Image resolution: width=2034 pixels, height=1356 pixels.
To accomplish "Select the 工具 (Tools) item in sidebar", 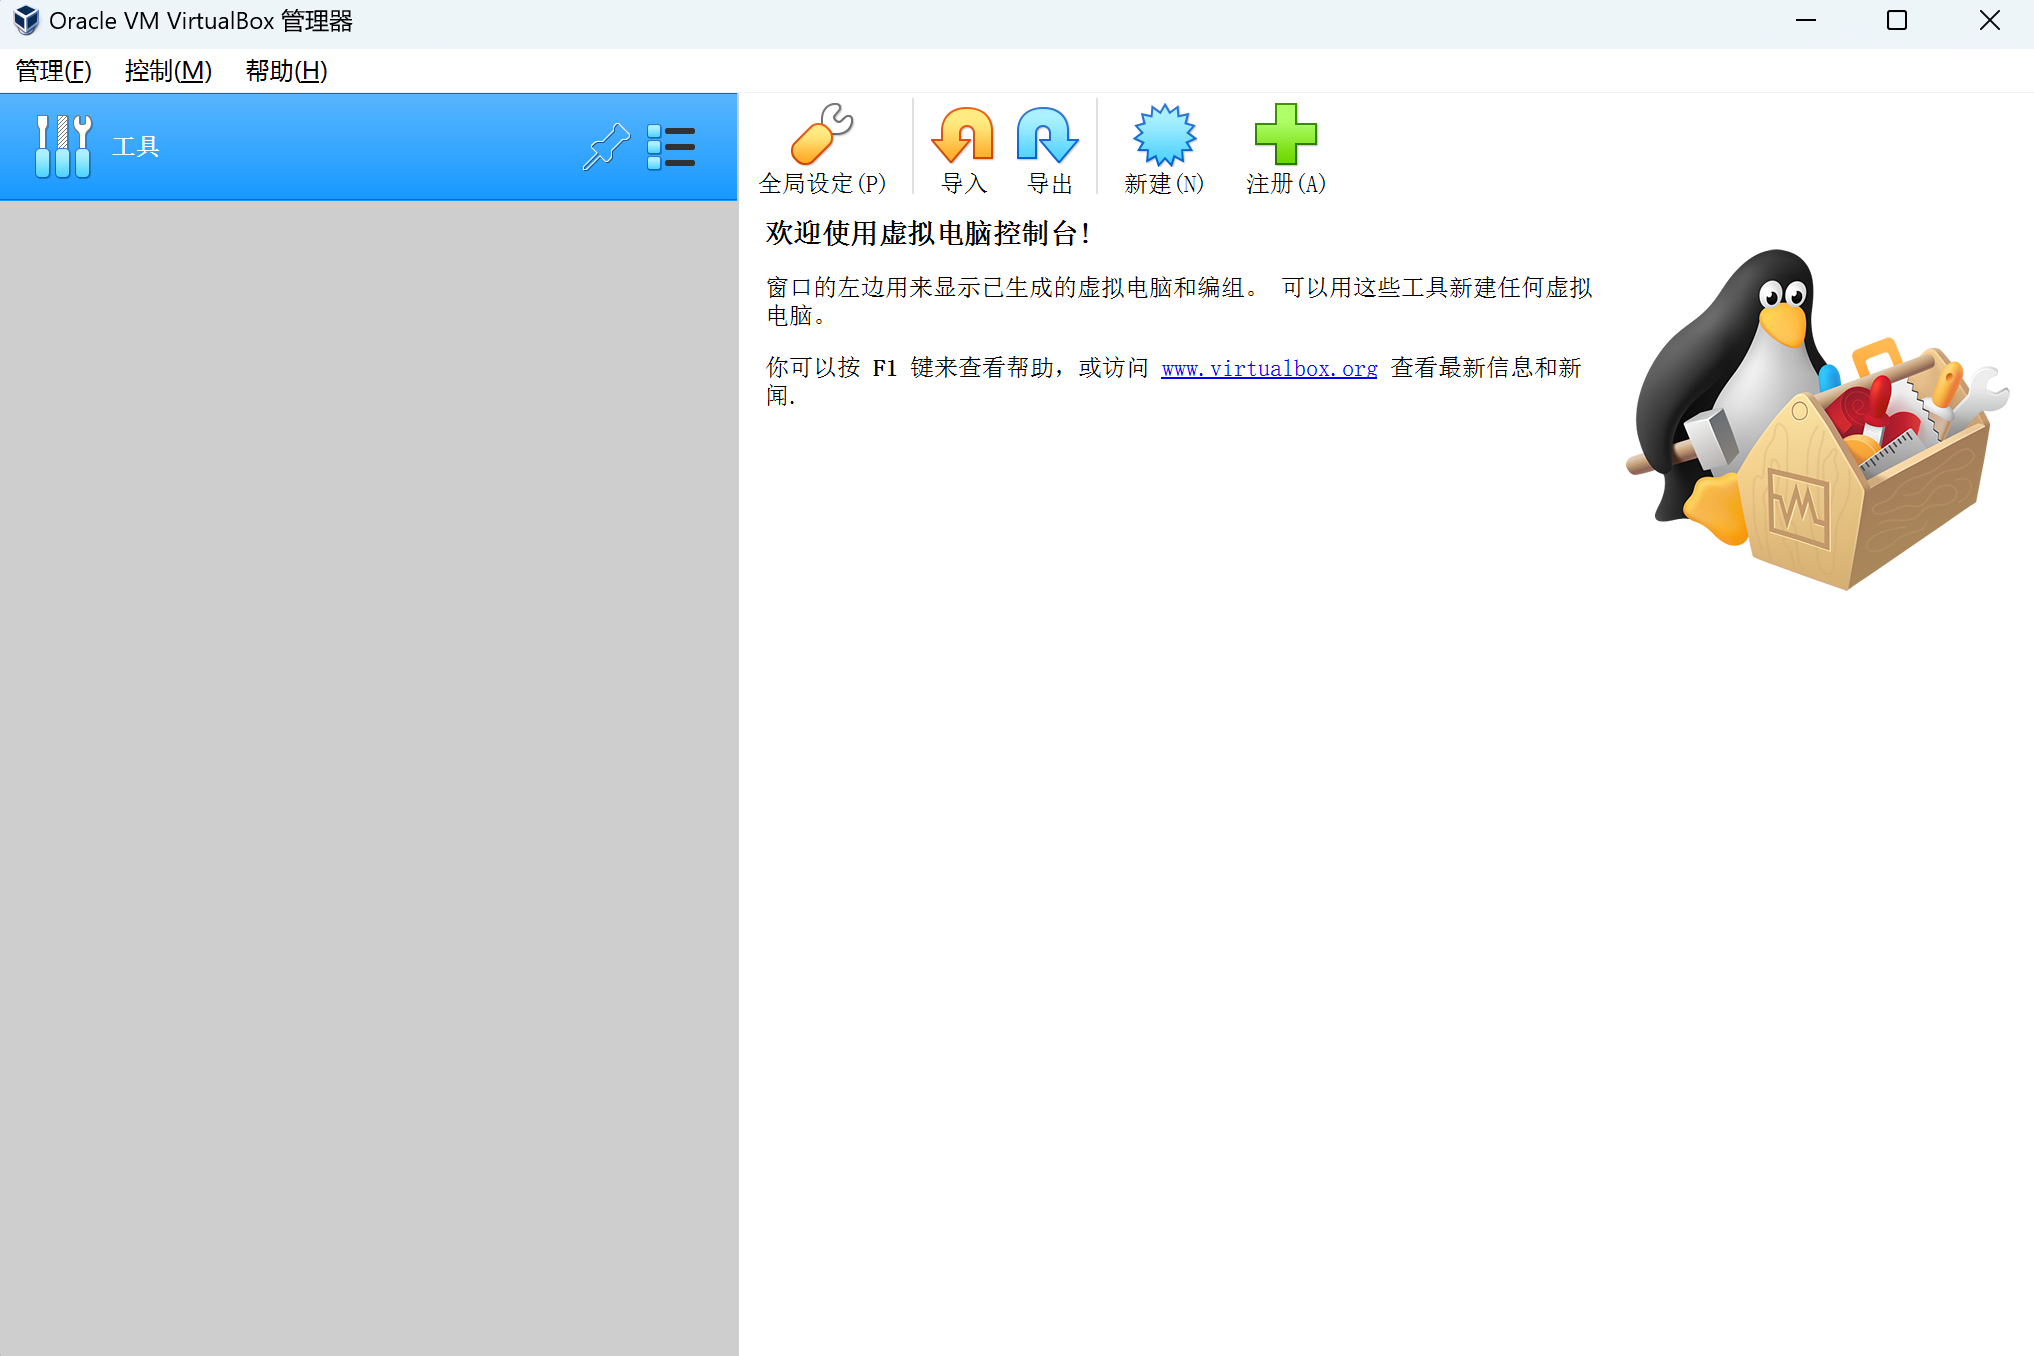I will pos(368,147).
